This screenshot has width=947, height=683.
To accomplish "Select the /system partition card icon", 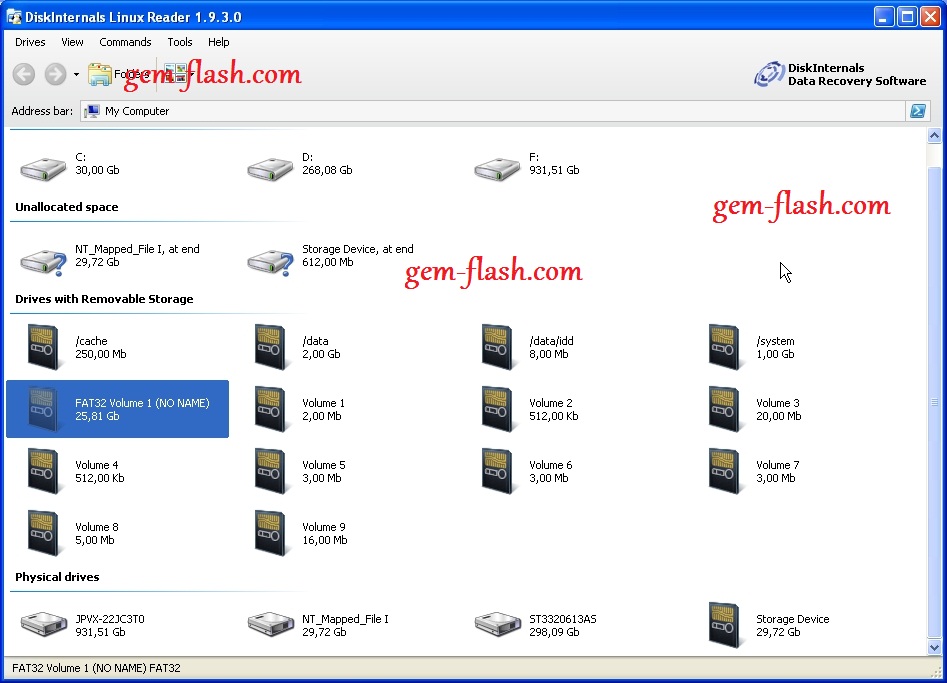I will coord(724,347).
